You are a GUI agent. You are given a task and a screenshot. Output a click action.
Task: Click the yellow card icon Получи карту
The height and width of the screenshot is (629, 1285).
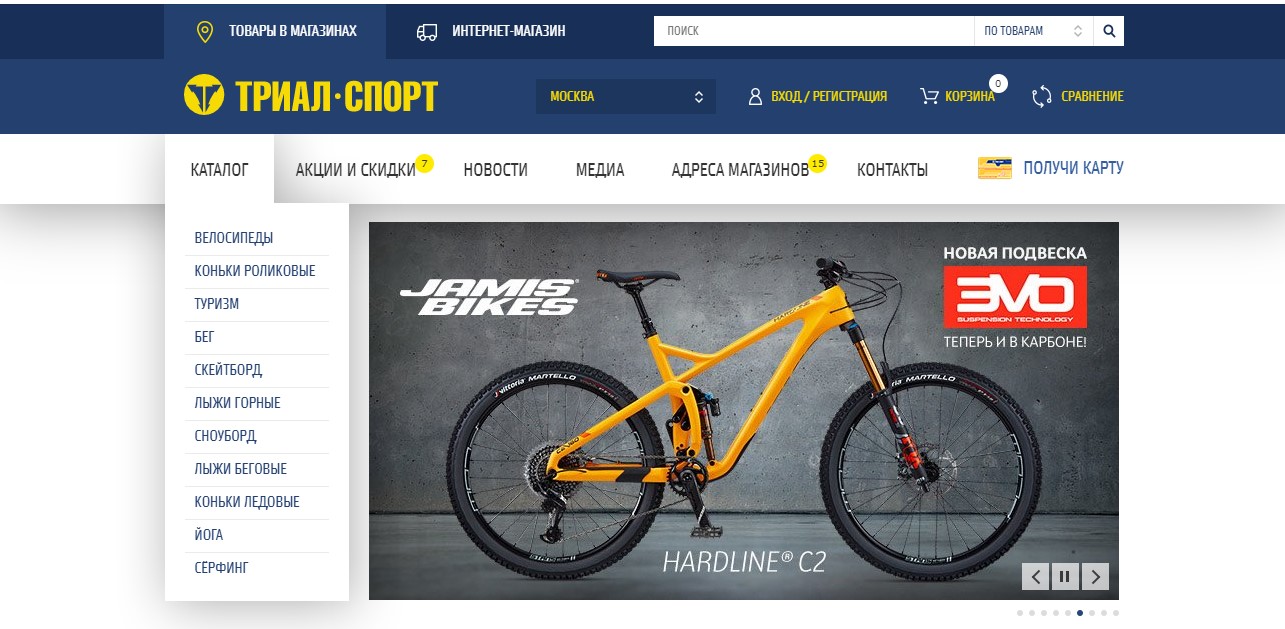995,168
